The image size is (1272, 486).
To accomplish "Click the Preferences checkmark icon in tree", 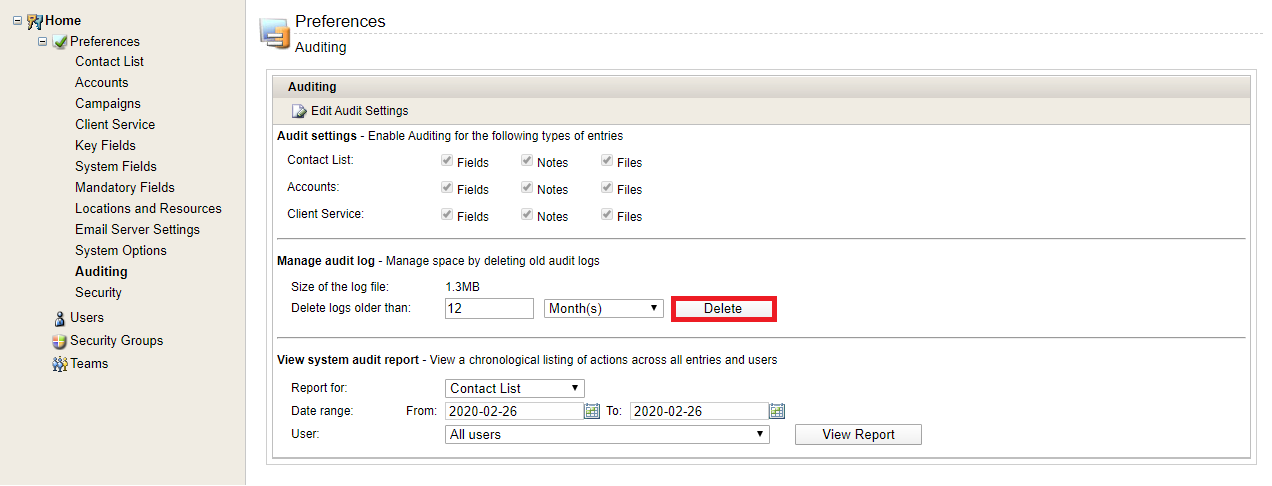I will pyautogui.click(x=60, y=41).
